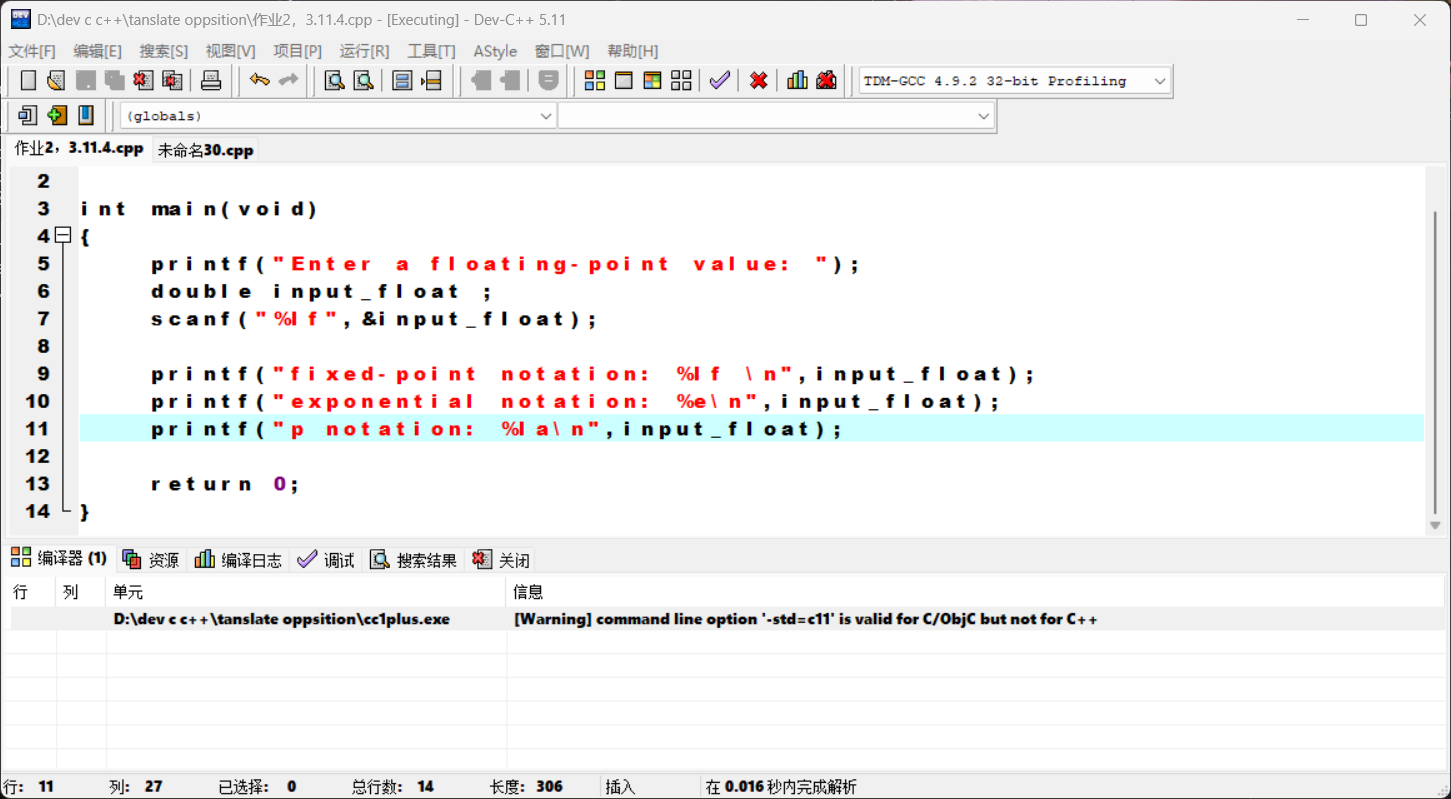Stop execution with the red X icon
The image size is (1451, 799).
tap(759, 81)
